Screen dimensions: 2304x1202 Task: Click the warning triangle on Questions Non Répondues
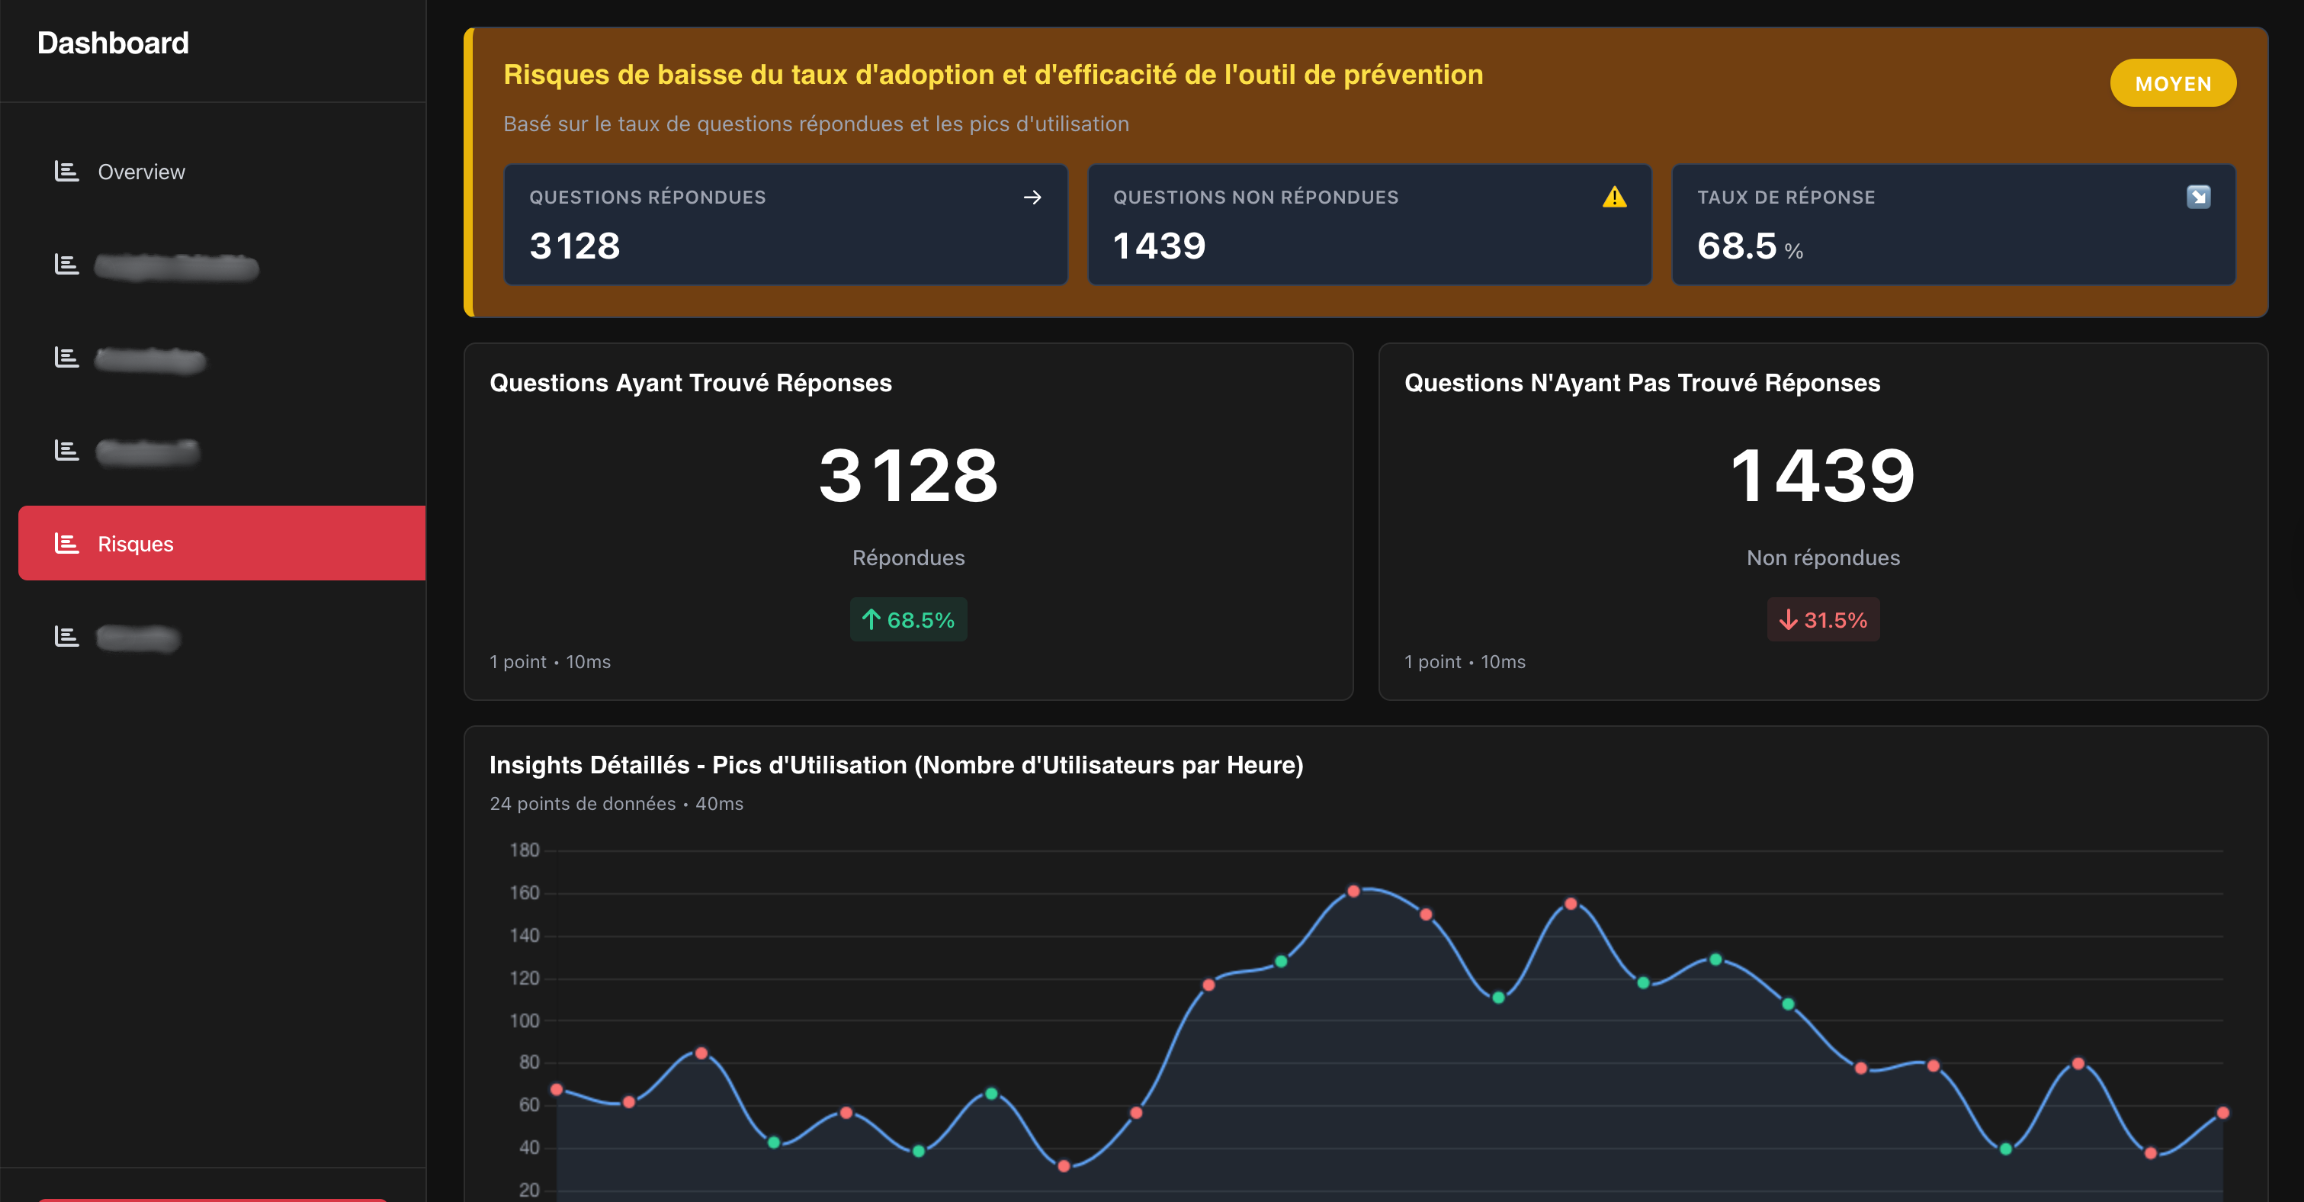1614,197
